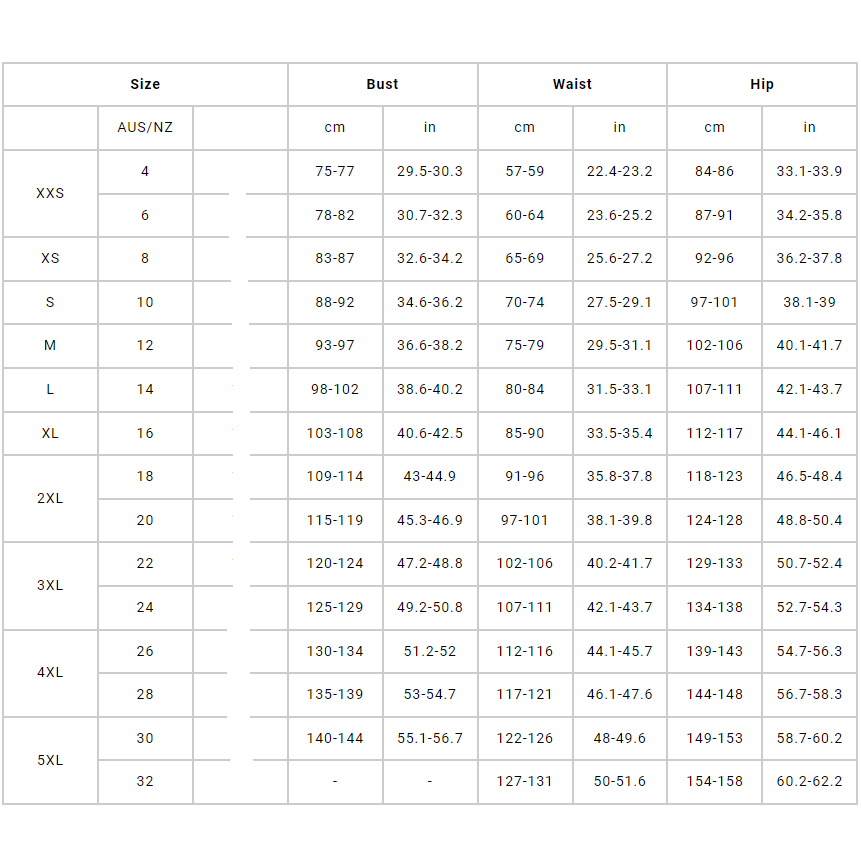This screenshot has height=861, width=861.
Task: Select the Waist column header
Action: coord(572,85)
